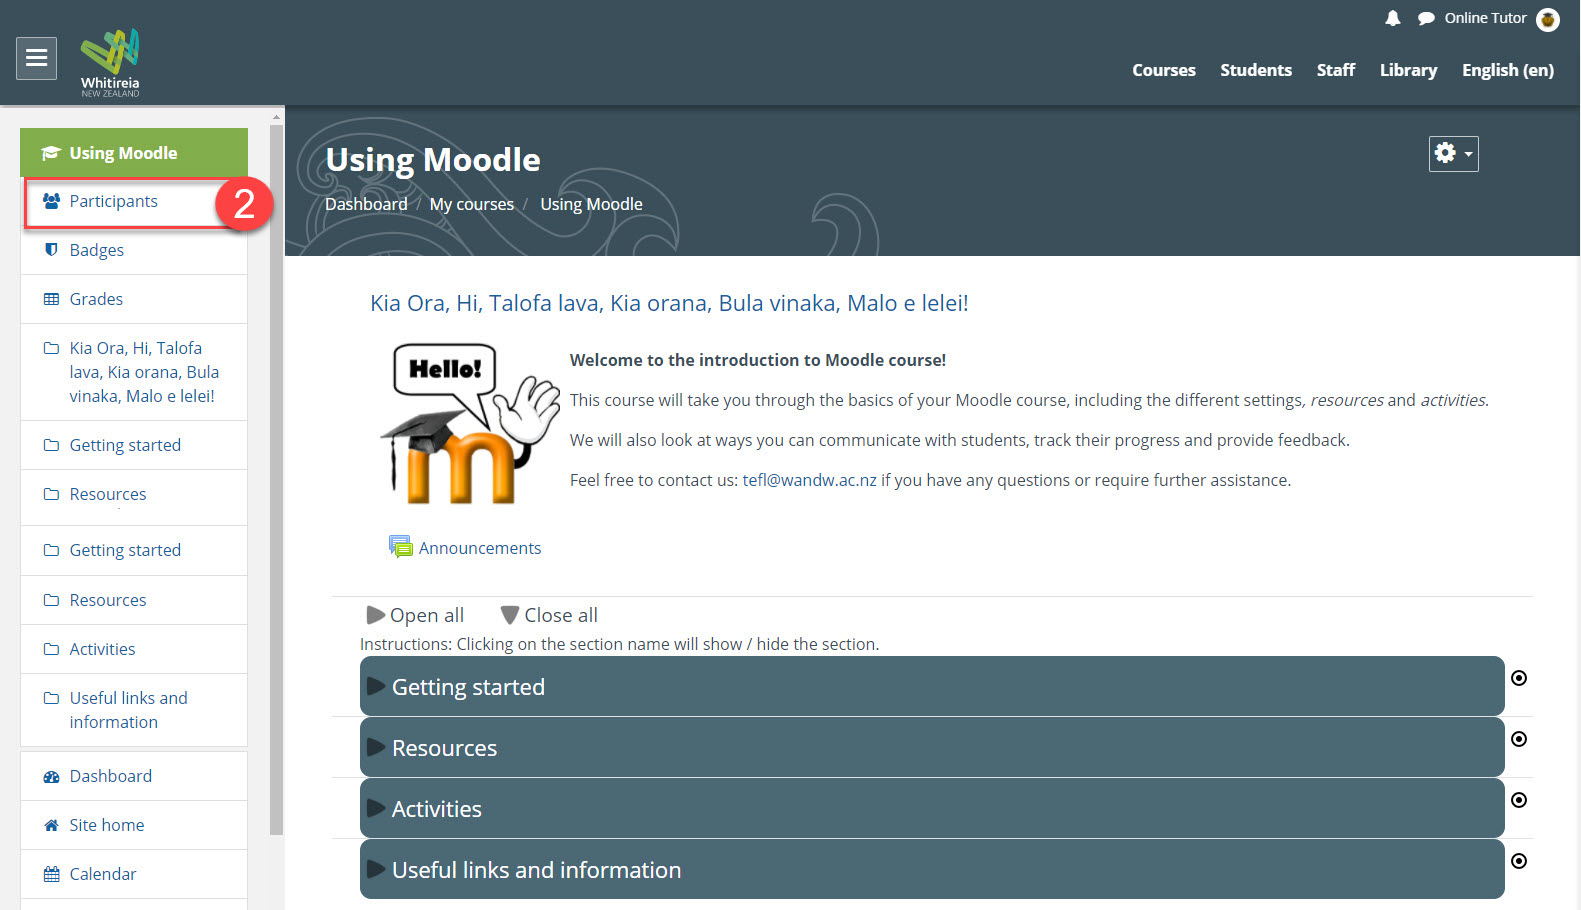
Task: Expand the Getting started section bar
Action: point(932,687)
